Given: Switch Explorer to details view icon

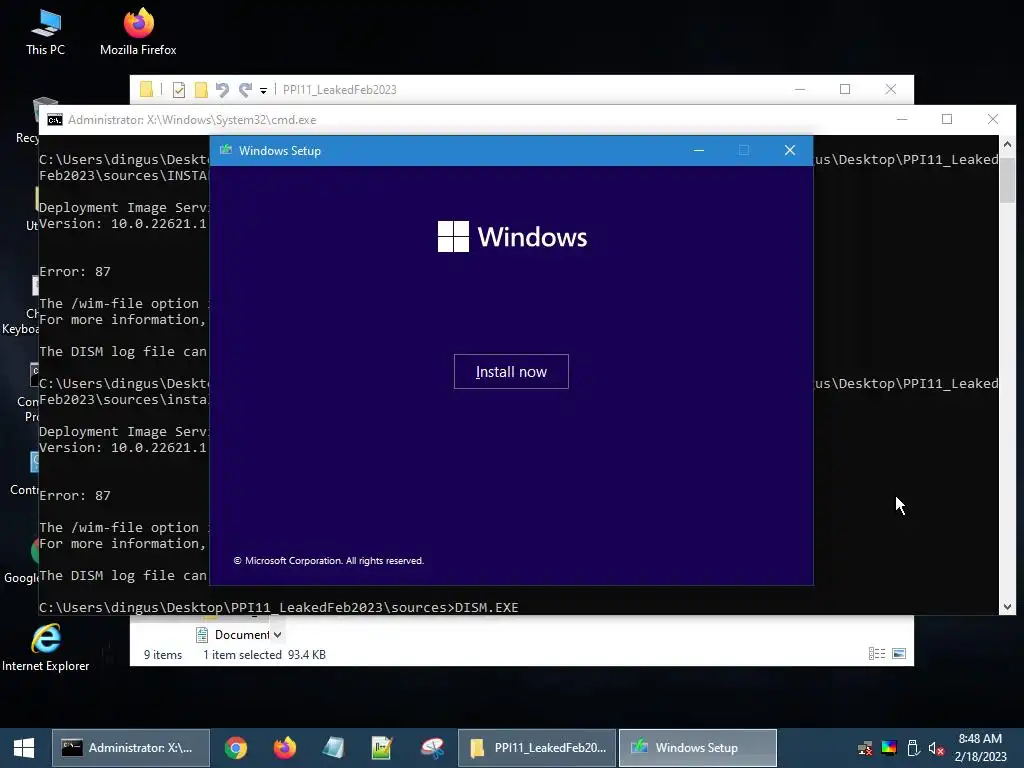Looking at the screenshot, I should [x=877, y=654].
